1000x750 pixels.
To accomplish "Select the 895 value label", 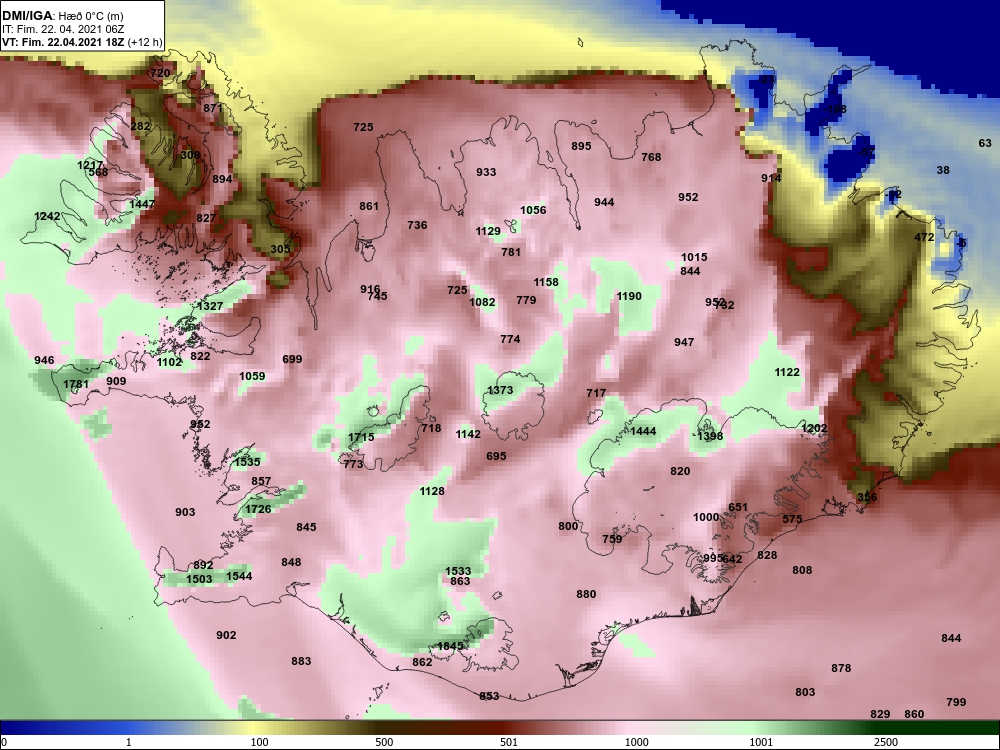I will point(581,146).
